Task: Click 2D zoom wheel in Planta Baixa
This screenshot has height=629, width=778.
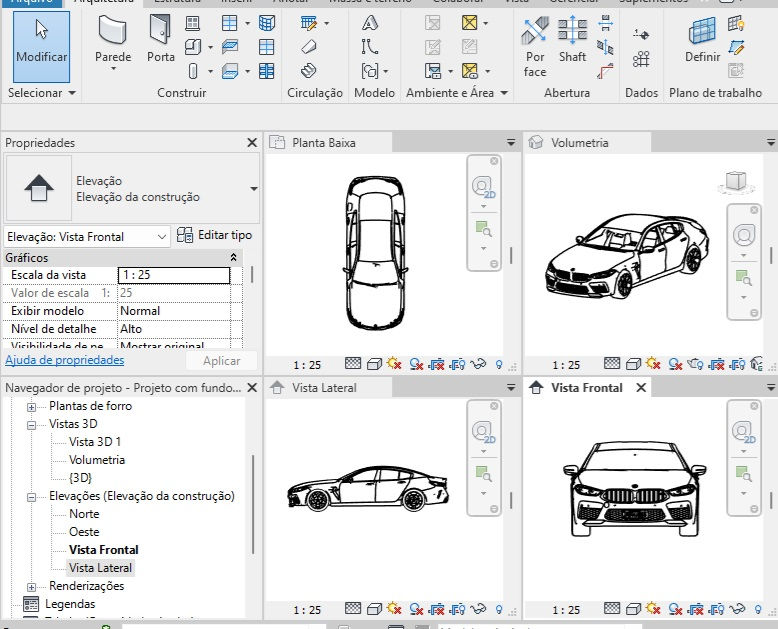Action: point(483,188)
